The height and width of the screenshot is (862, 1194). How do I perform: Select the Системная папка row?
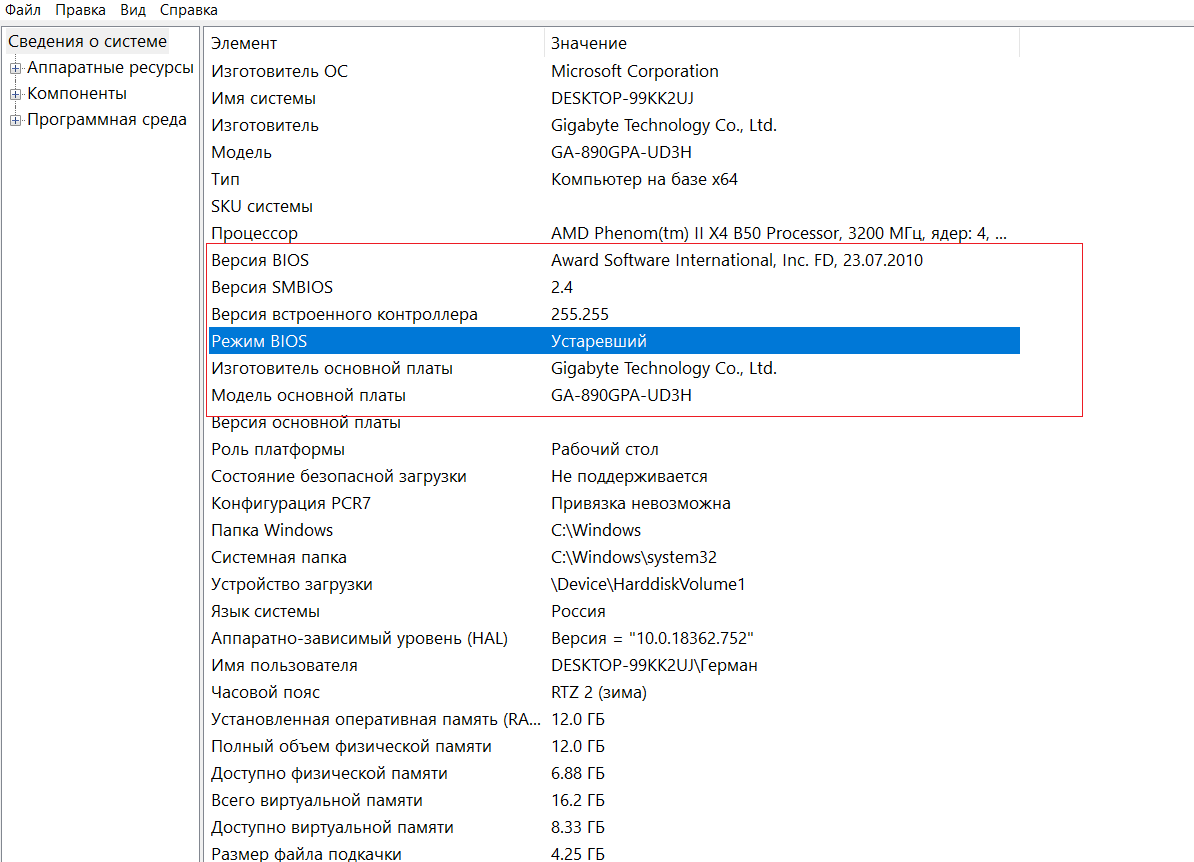tap(614, 557)
